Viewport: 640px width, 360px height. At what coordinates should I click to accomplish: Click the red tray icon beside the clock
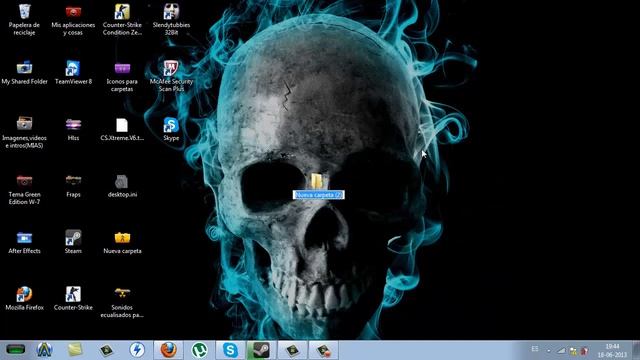pos(584,351)
